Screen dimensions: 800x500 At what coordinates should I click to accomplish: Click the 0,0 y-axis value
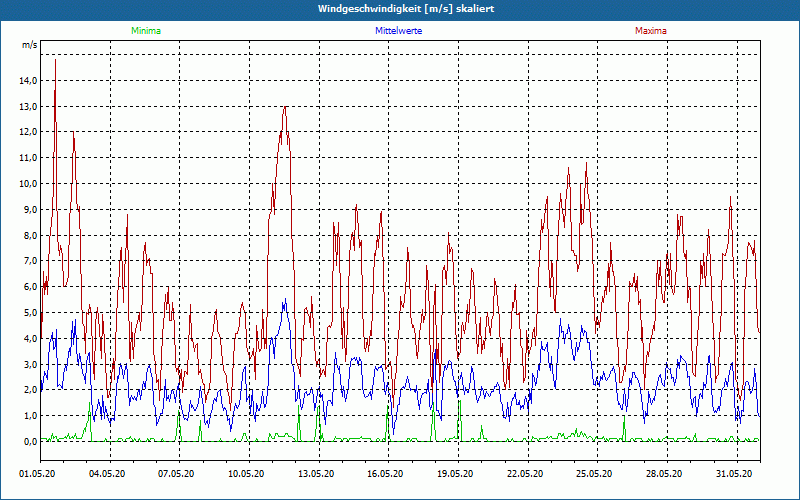point(31,442)
